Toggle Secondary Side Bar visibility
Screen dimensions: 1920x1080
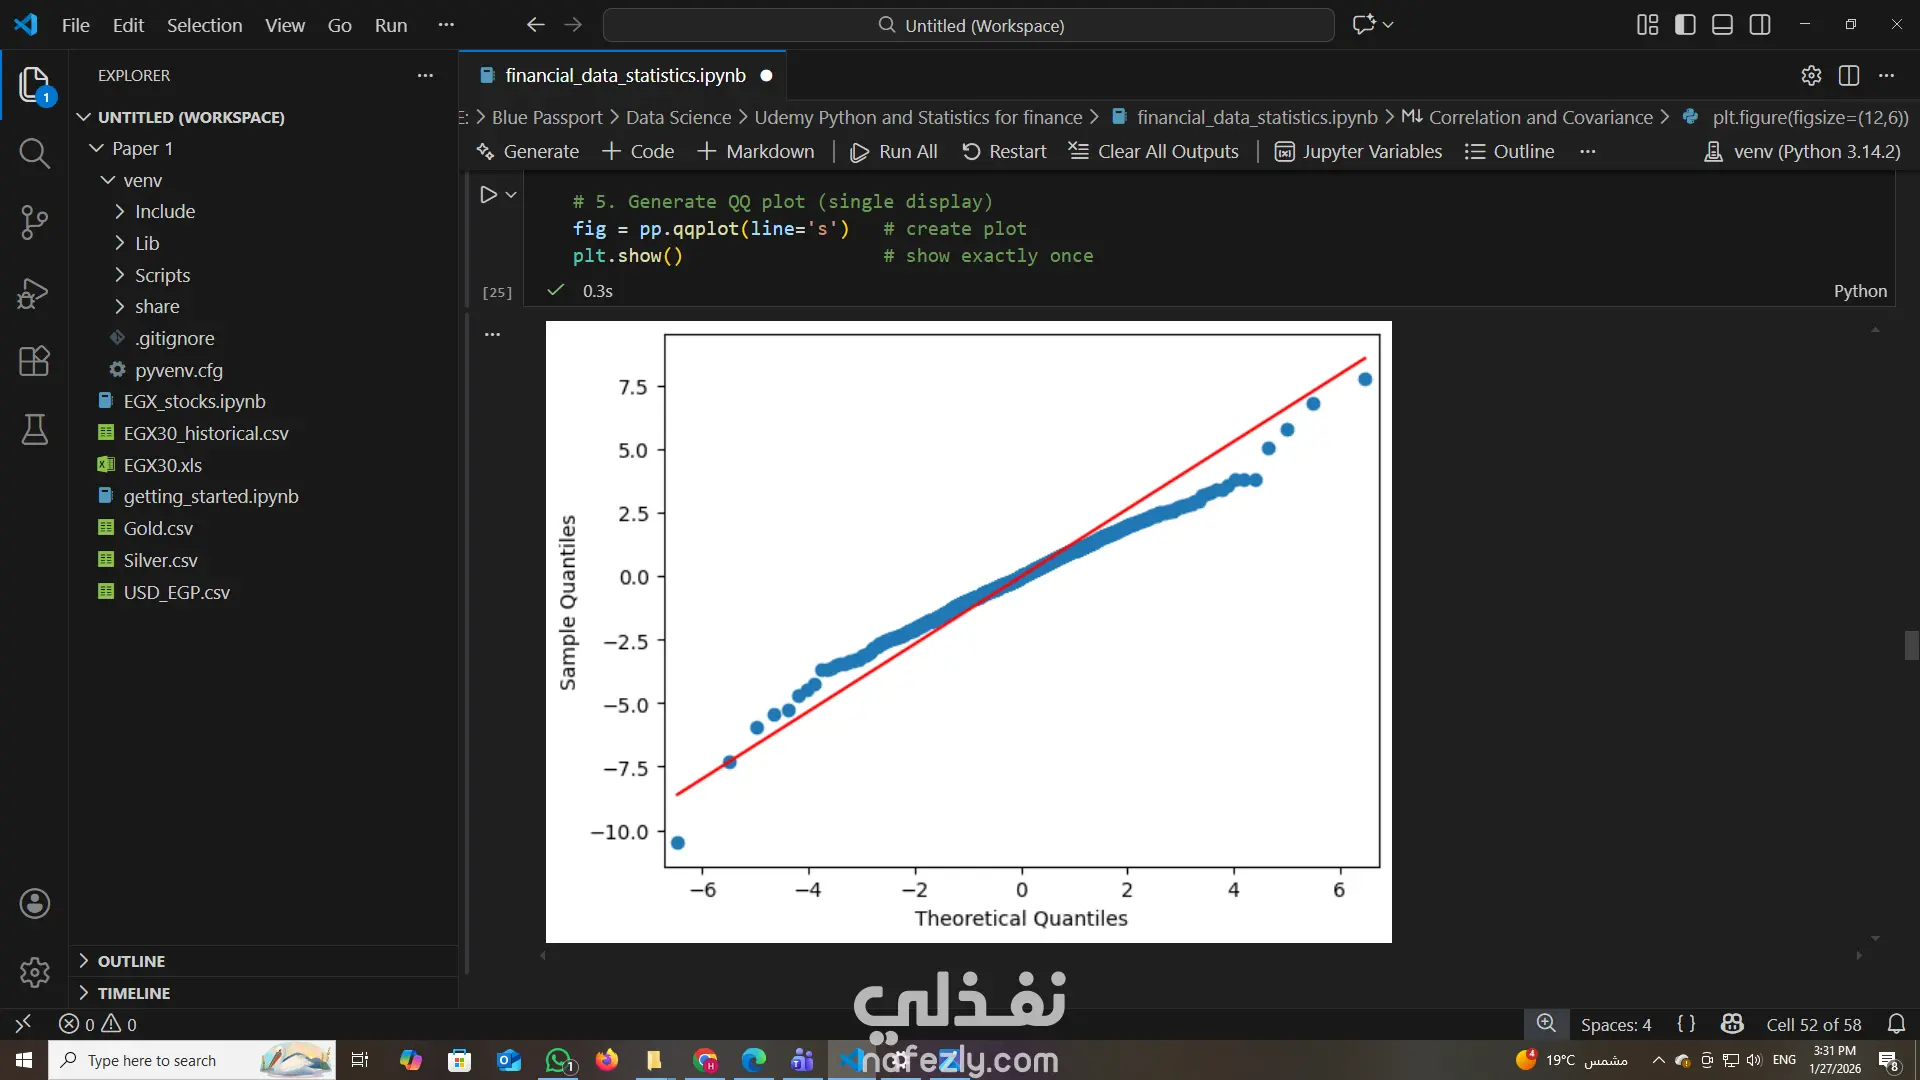tap(1760, 25)
